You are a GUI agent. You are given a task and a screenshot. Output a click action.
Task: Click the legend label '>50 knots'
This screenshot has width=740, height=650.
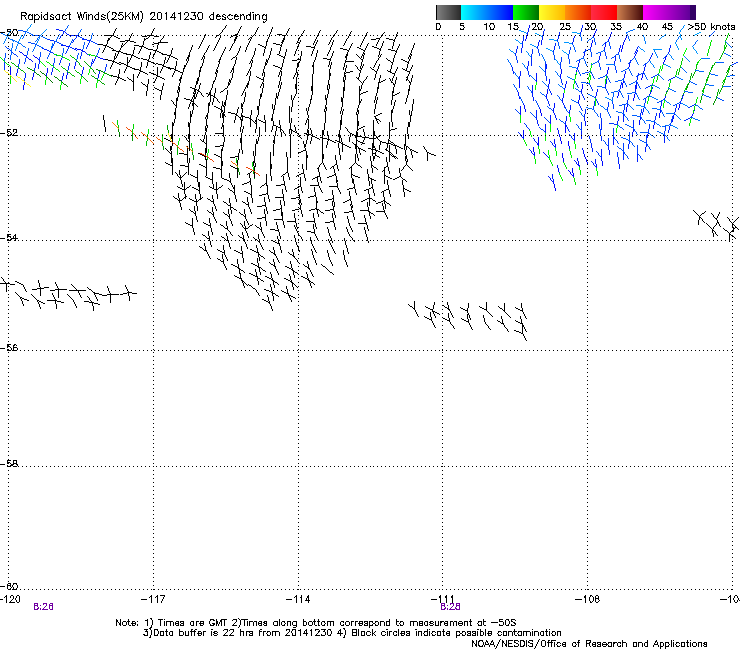pos(711,27)
